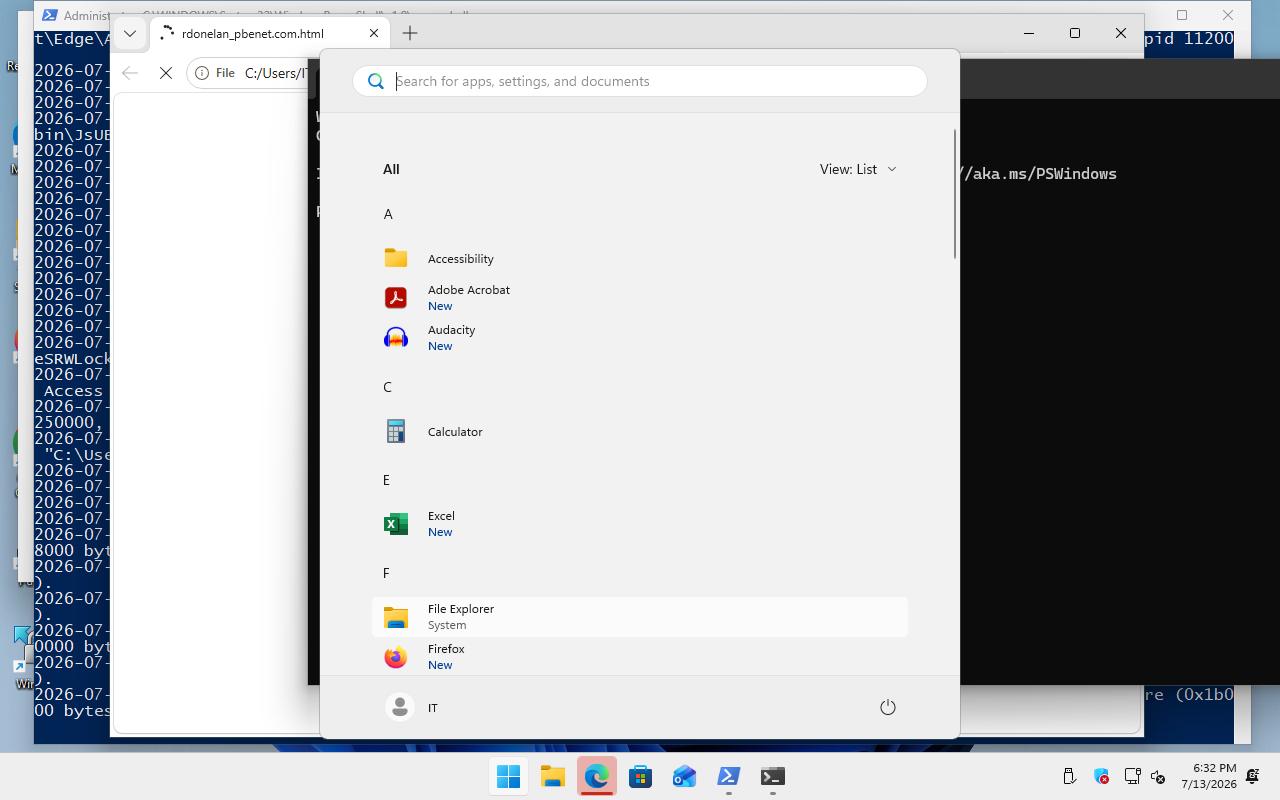Image resolution: width=1280 pixels, height=800 pixels.
Task: Select the rdonelan_pbenet.com.html tab in Edge
Action: coord(269,33)
